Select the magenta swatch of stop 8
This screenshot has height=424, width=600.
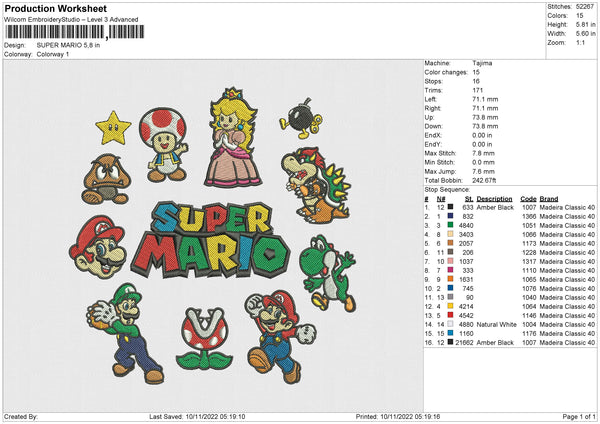point(450,270)
